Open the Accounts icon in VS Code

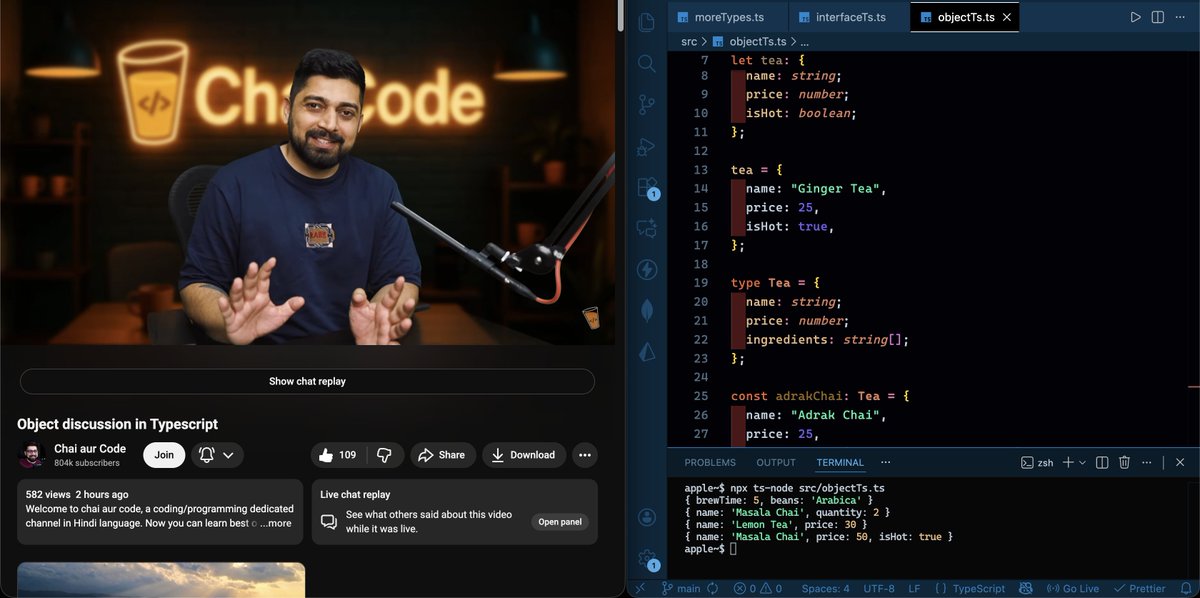pyautogui.click(x=647, y=517)
